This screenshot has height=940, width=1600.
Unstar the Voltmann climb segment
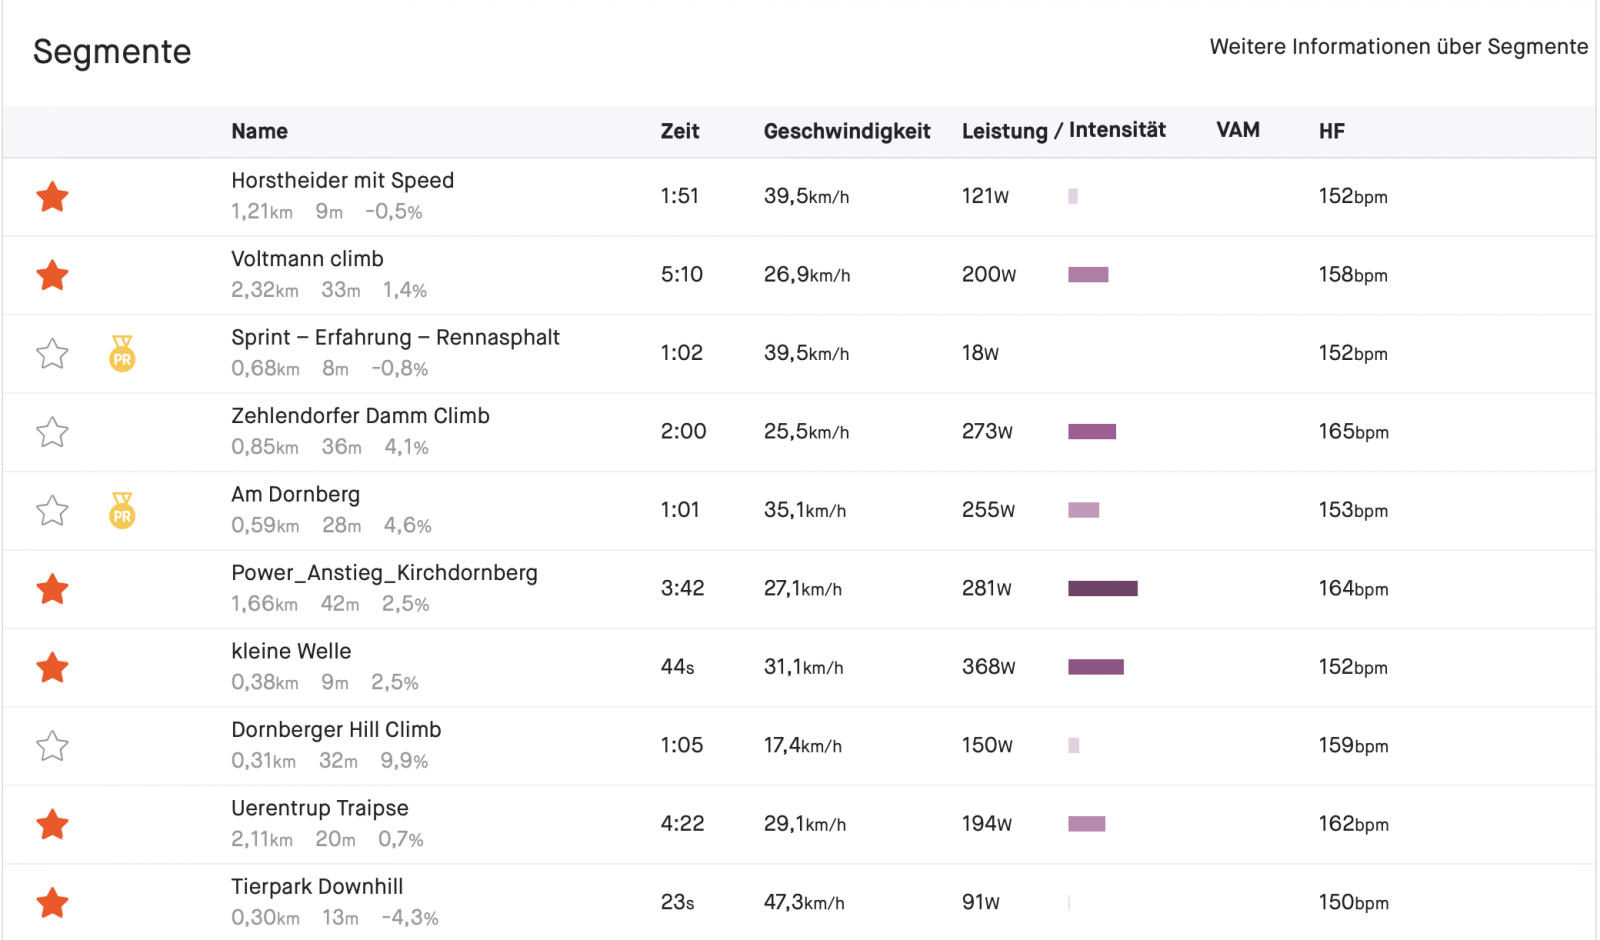(x=52, y=275)
